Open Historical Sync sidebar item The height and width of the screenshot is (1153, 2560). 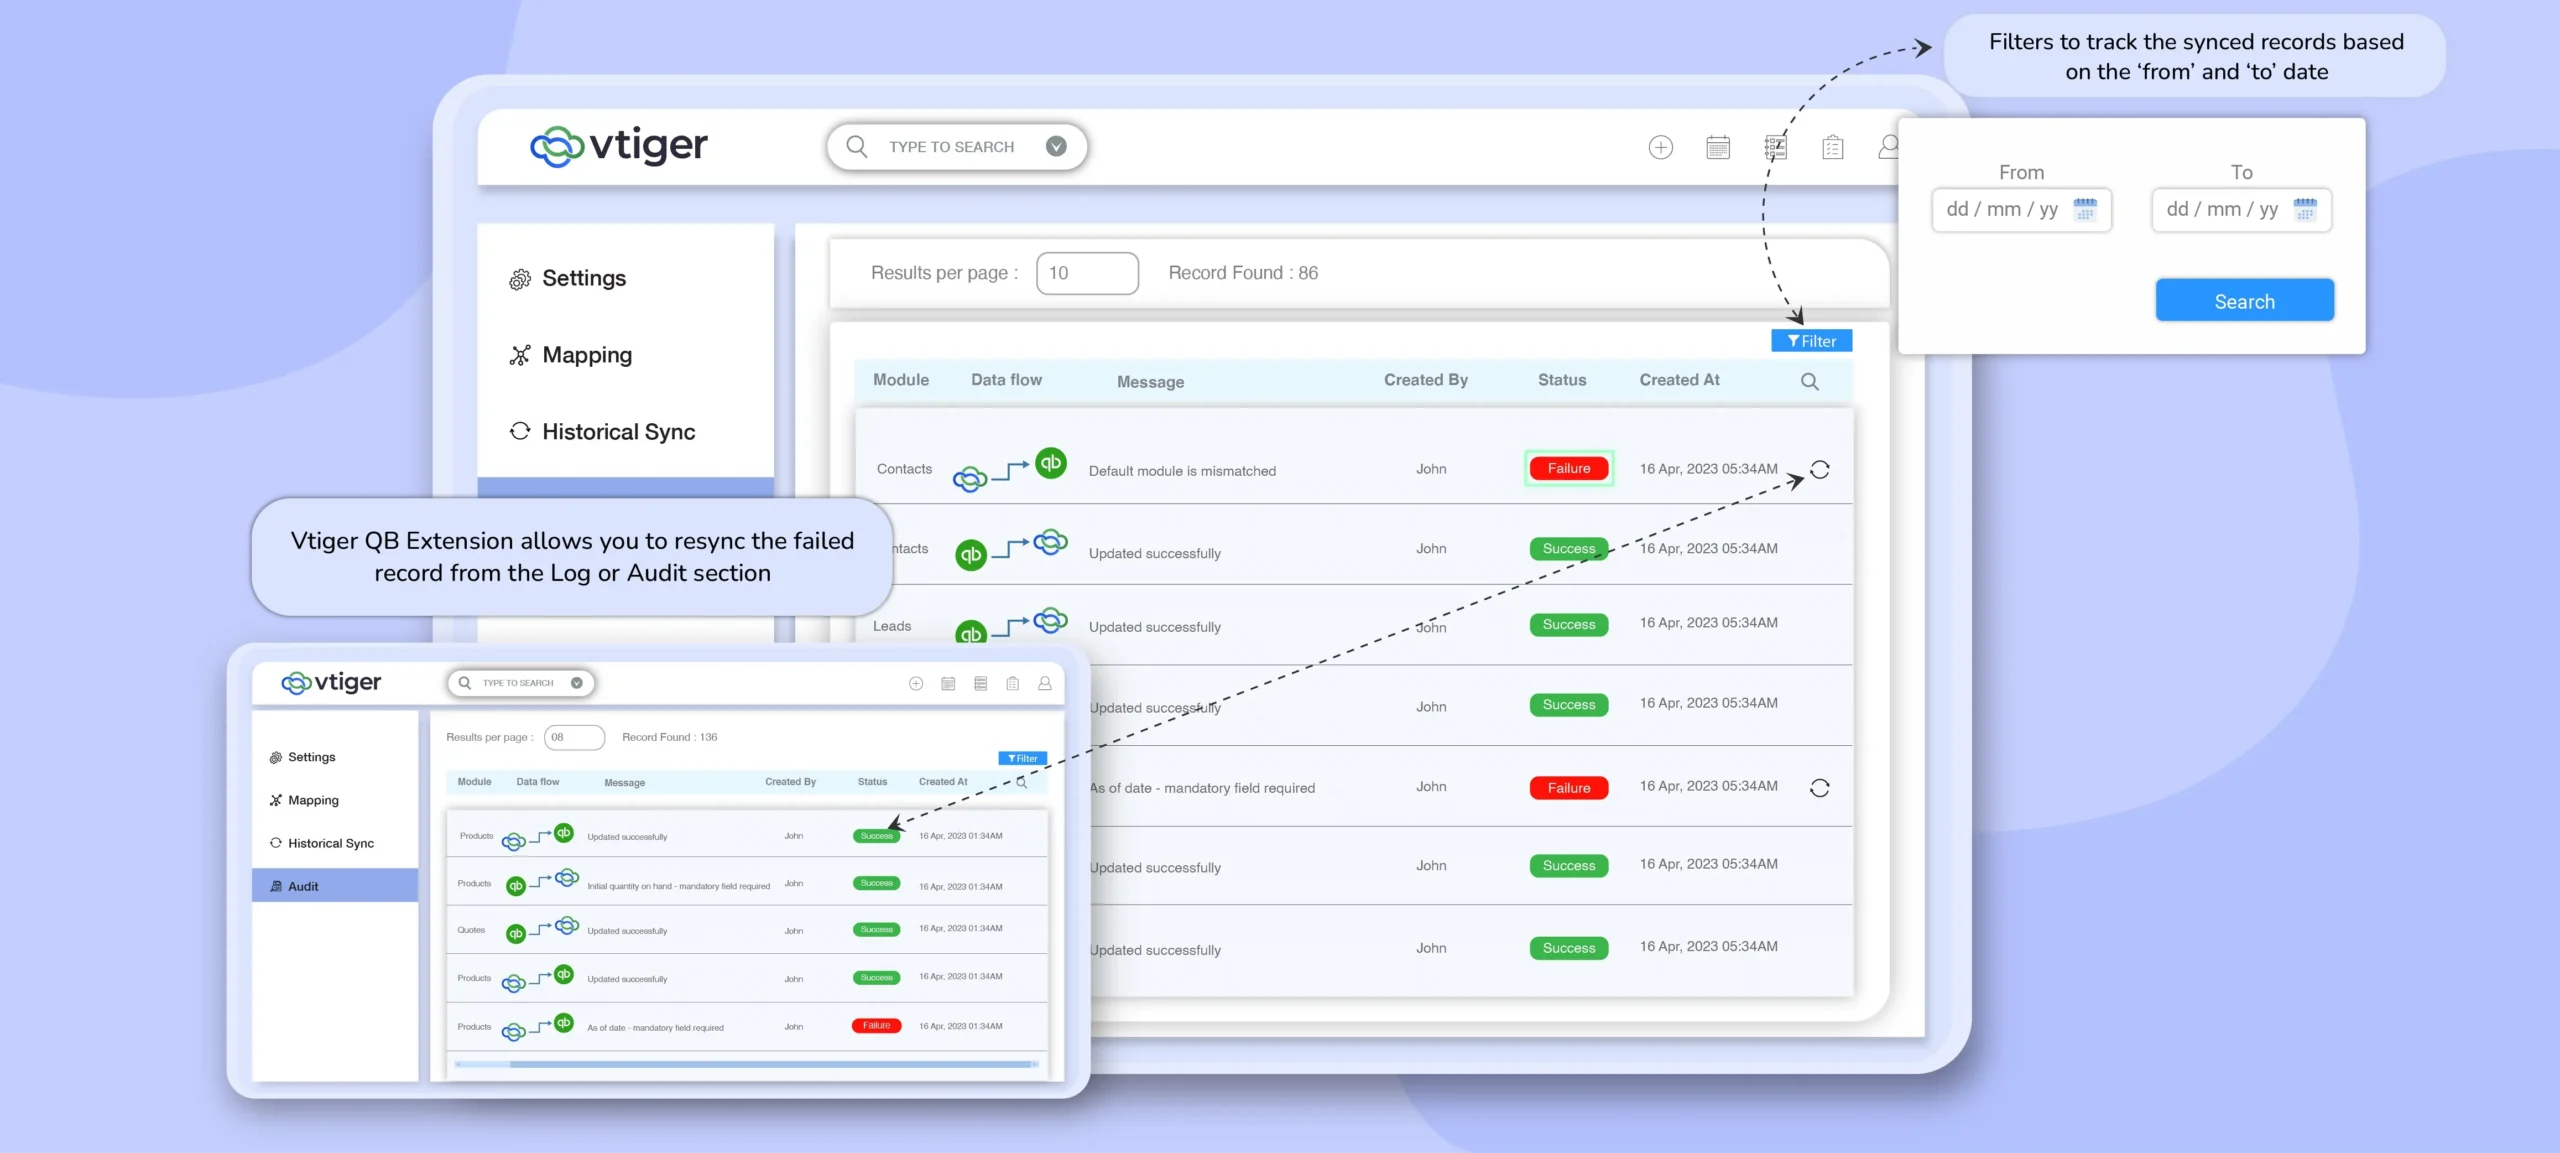[x=617, y=432]
